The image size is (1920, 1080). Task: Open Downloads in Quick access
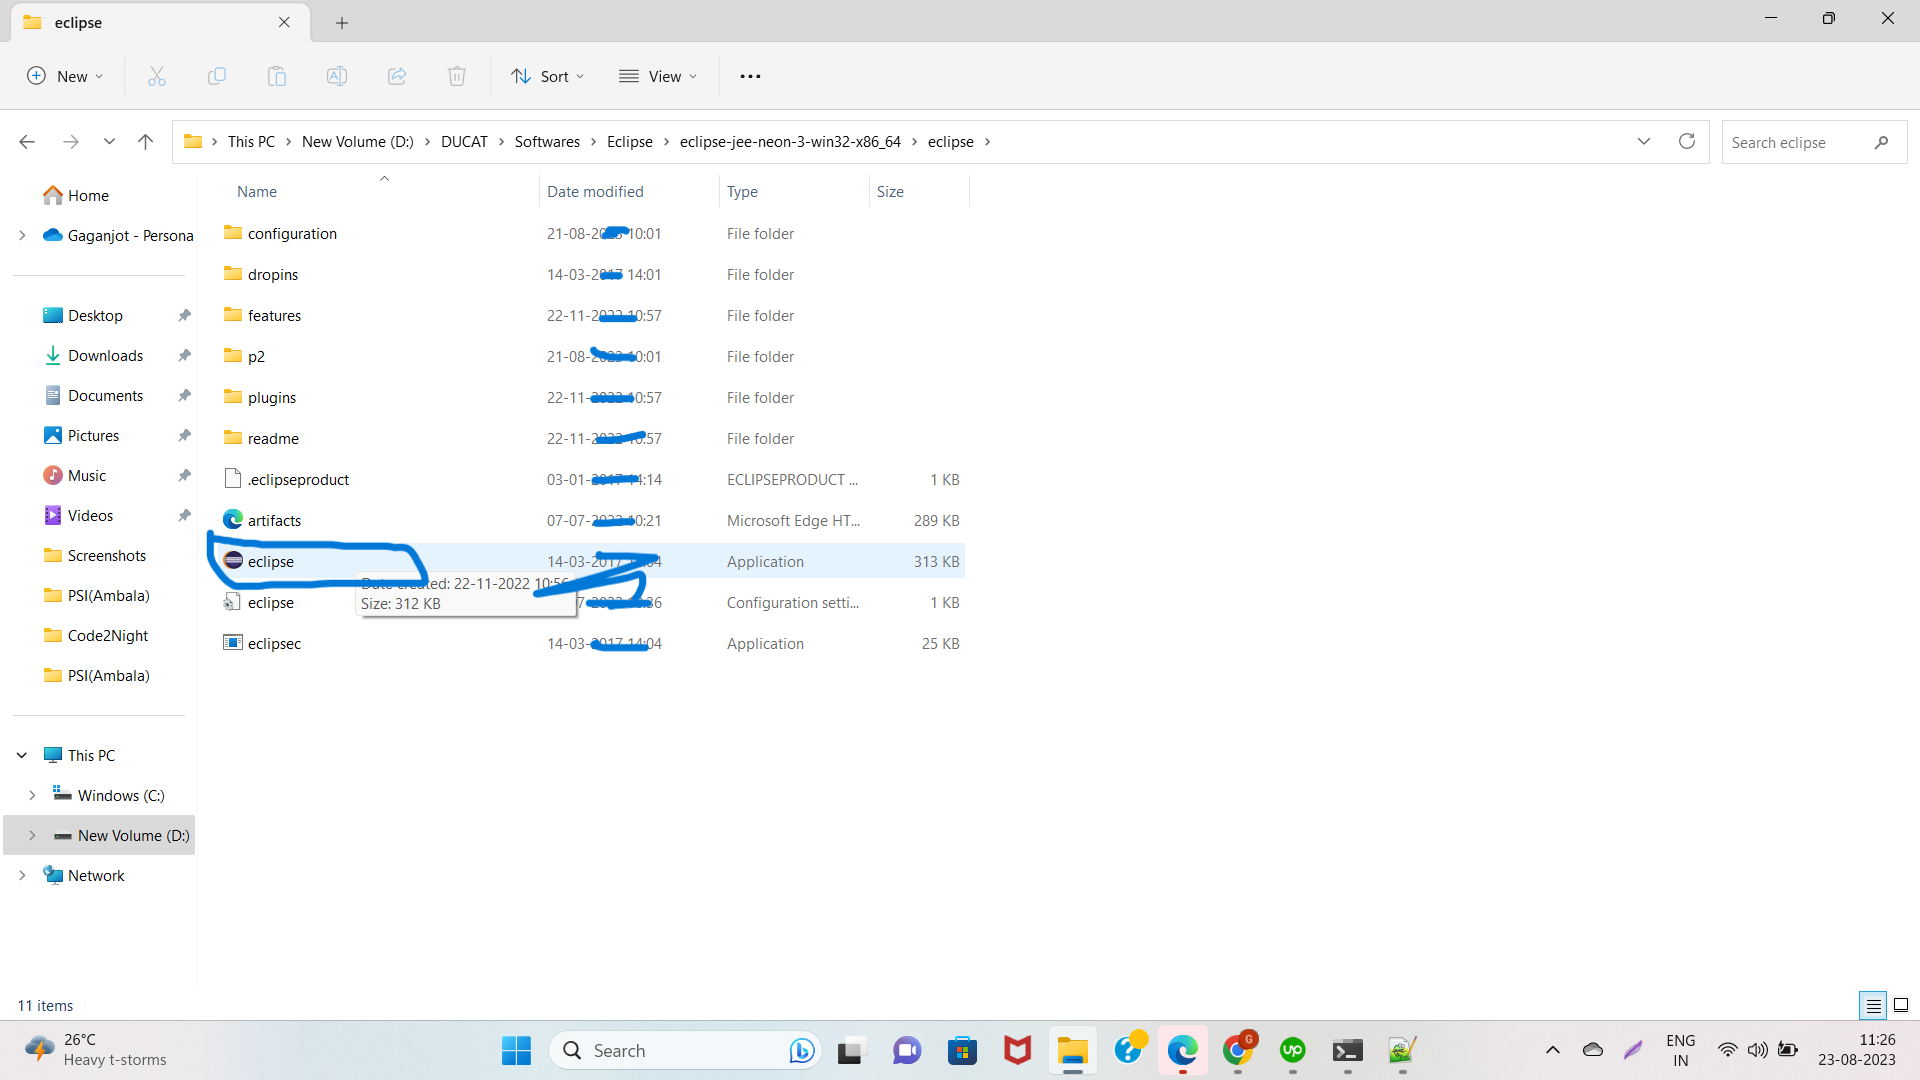(94, 356)
